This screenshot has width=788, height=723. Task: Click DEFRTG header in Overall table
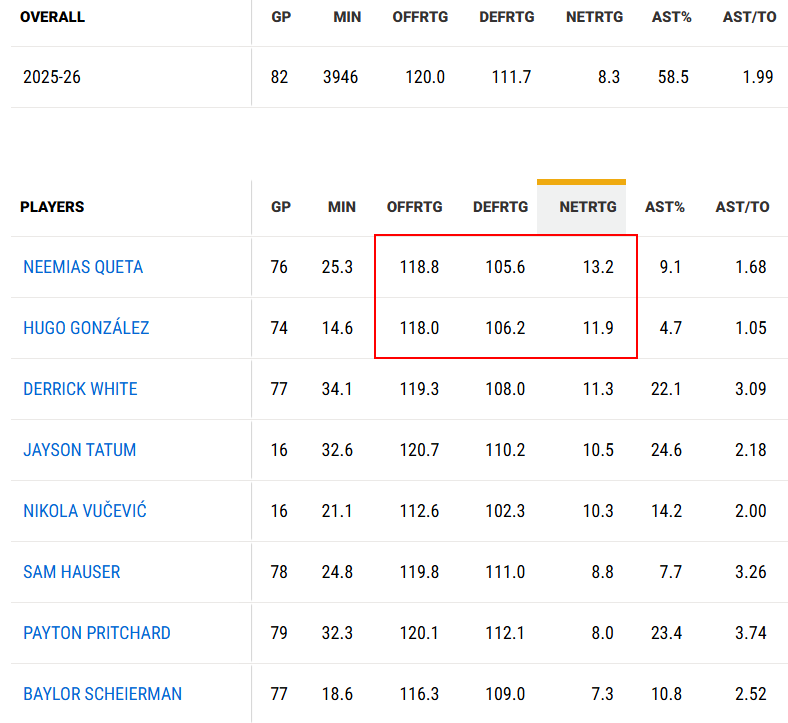507,17
